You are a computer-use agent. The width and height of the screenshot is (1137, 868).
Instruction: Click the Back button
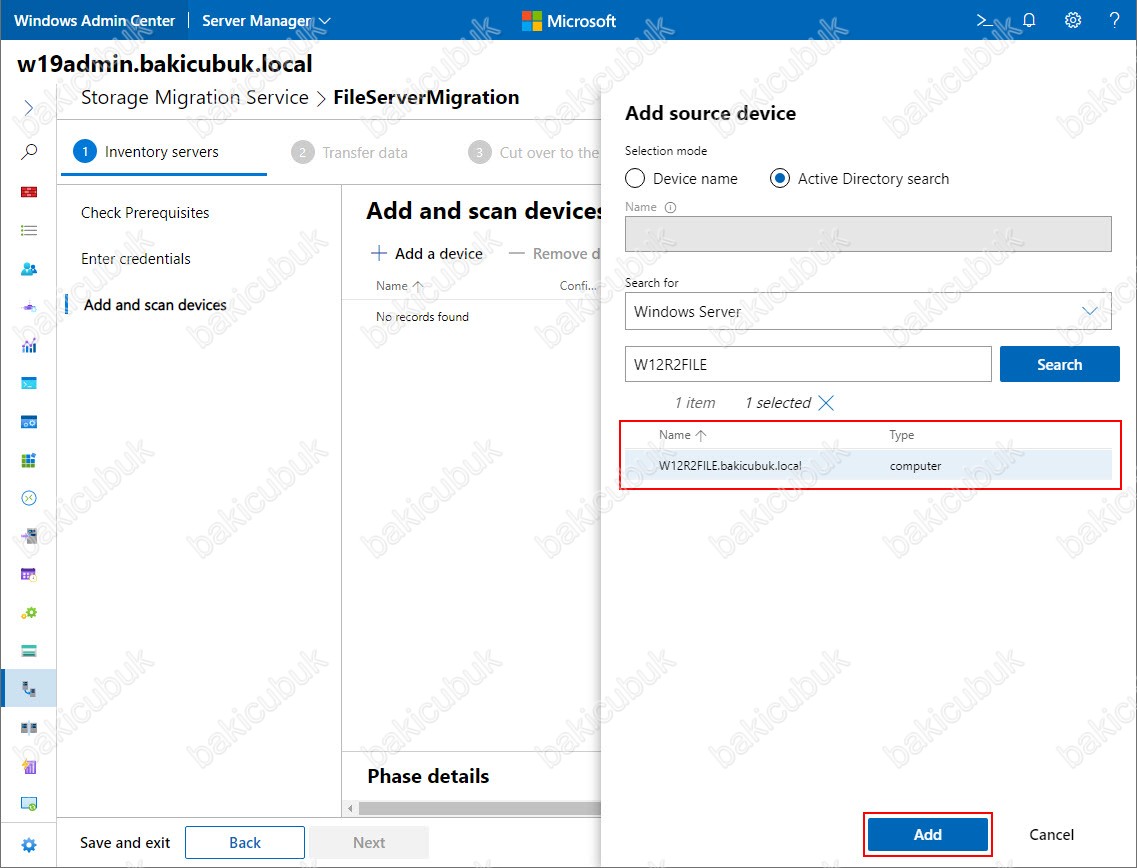click(x=244, y=843)
